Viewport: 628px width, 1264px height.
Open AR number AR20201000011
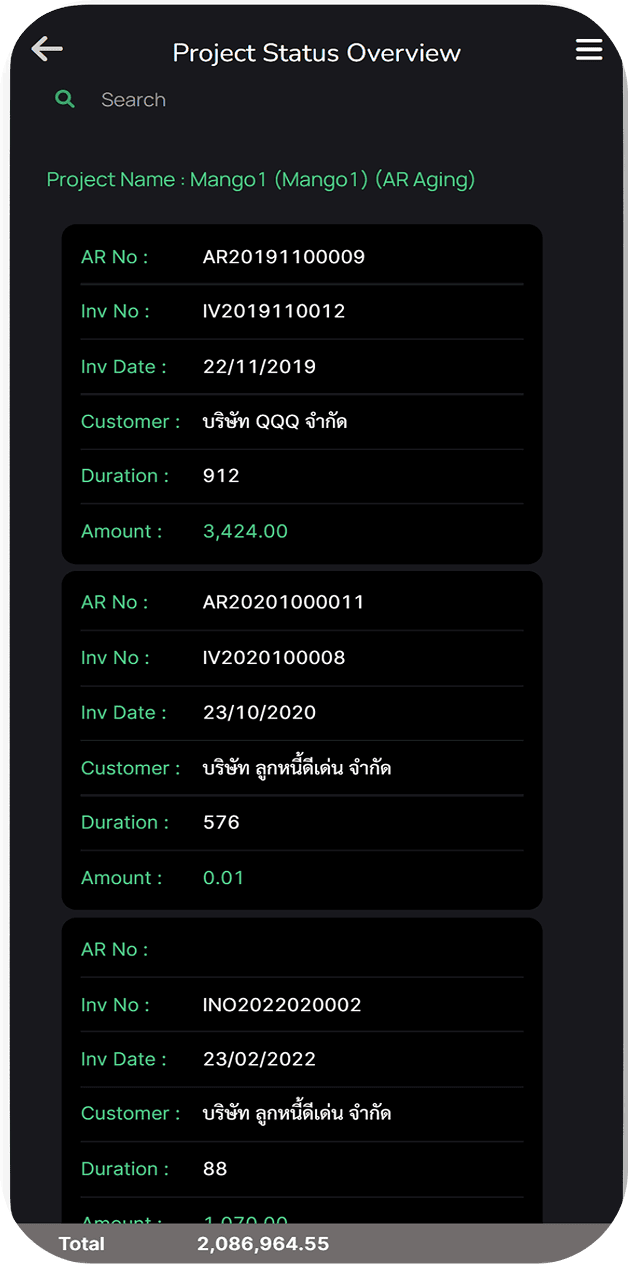pos(283,602)
